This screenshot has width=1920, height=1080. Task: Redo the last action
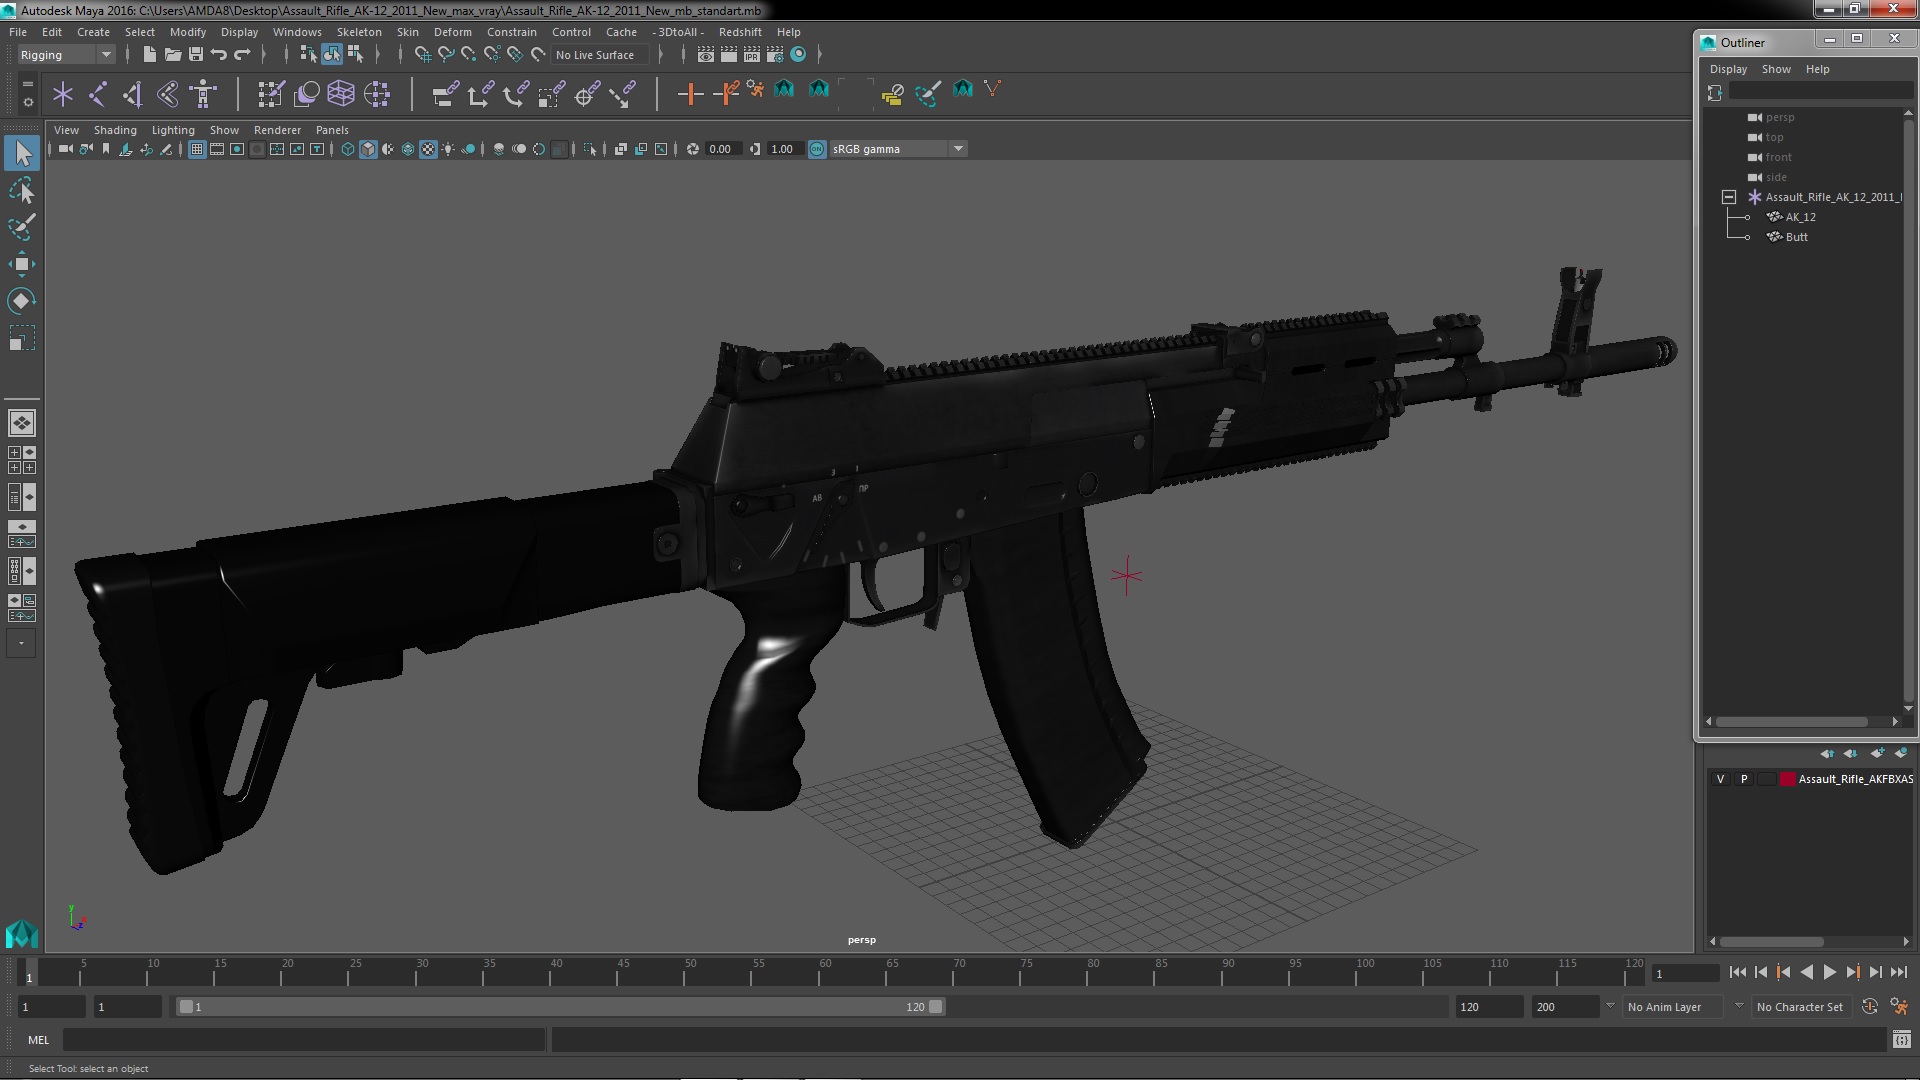pyautogui.click(x=242, y=54)
